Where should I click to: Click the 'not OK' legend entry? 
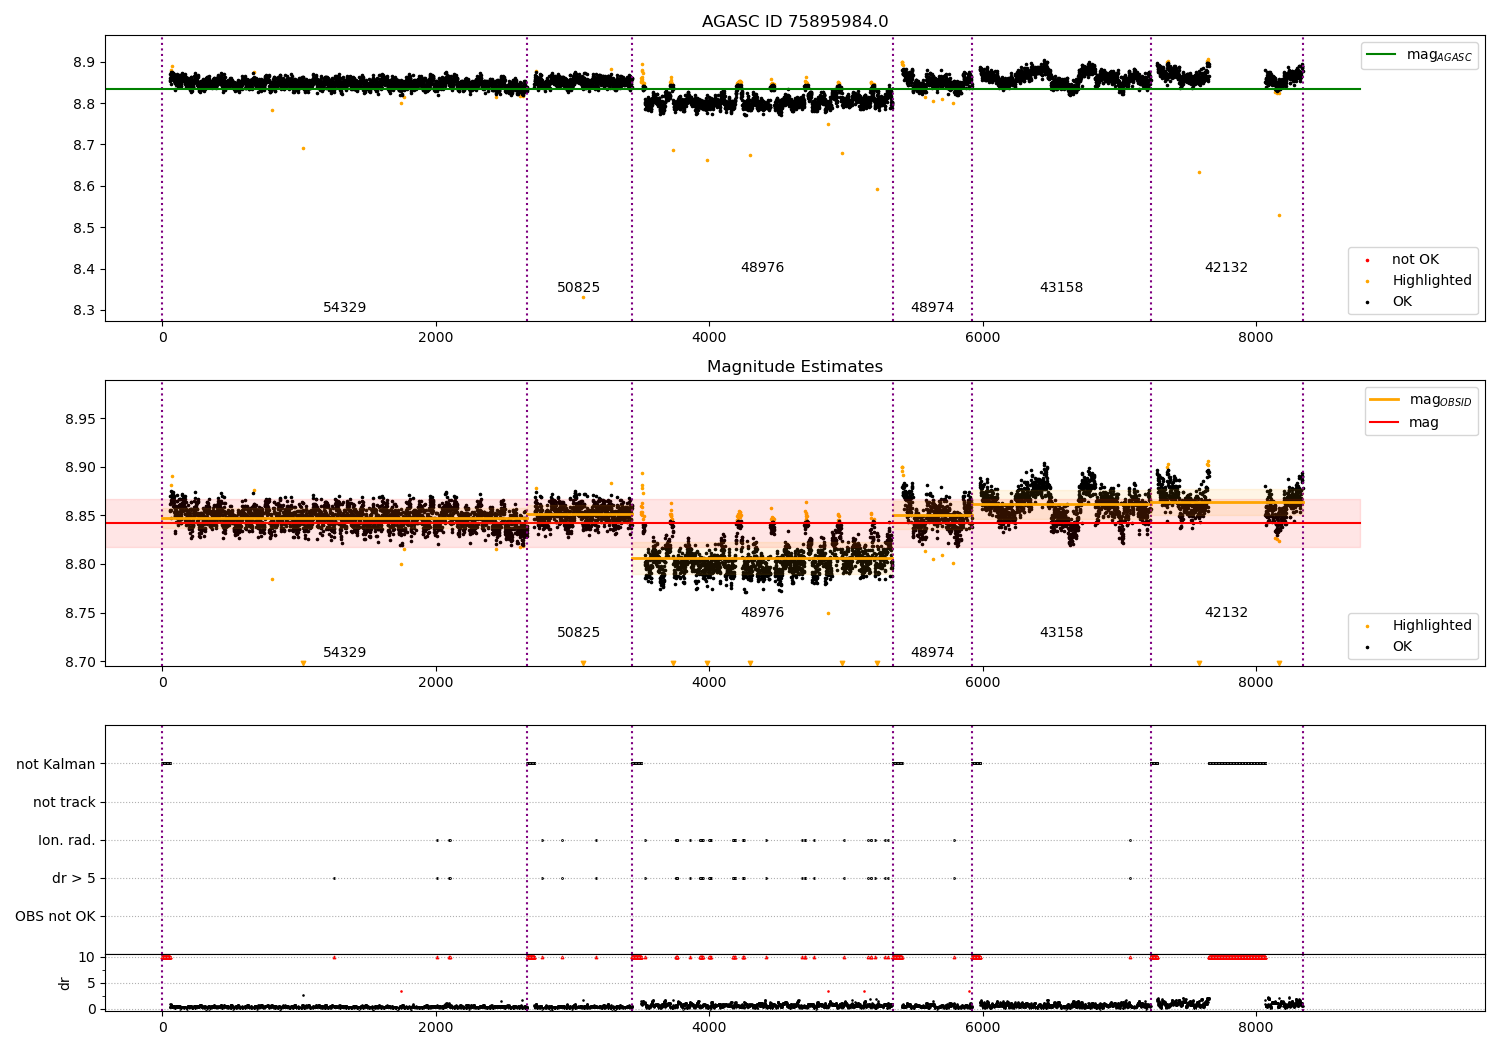[x=1415, y=260]
